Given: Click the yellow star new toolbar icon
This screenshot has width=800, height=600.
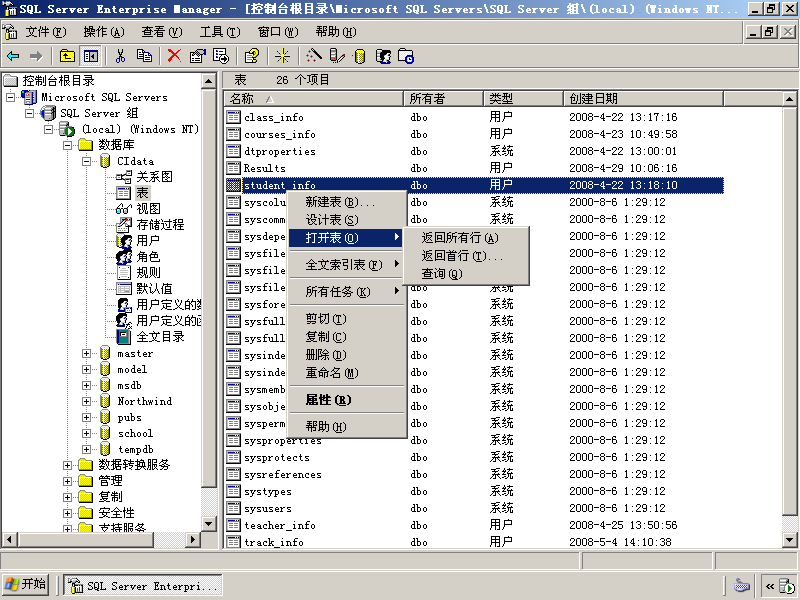Looking at the screenshot, I should 282,56.
